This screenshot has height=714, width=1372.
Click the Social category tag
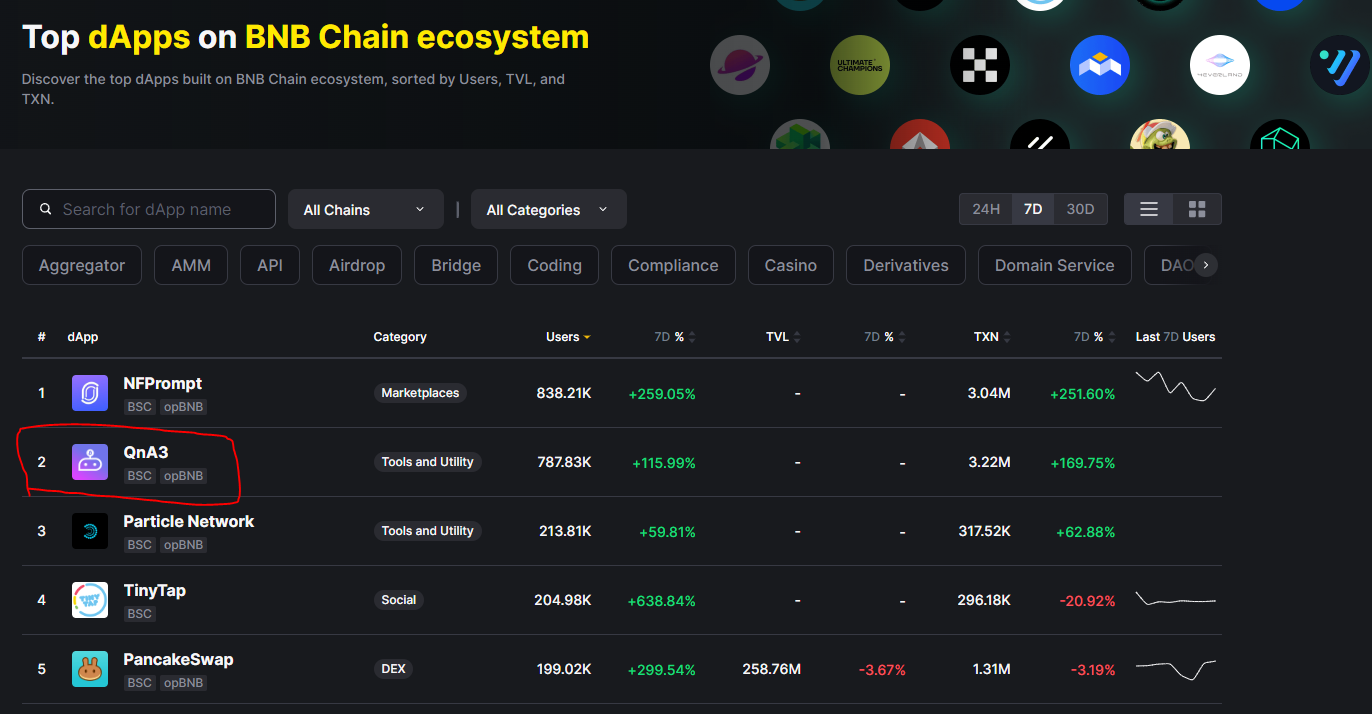pos(399,600)
